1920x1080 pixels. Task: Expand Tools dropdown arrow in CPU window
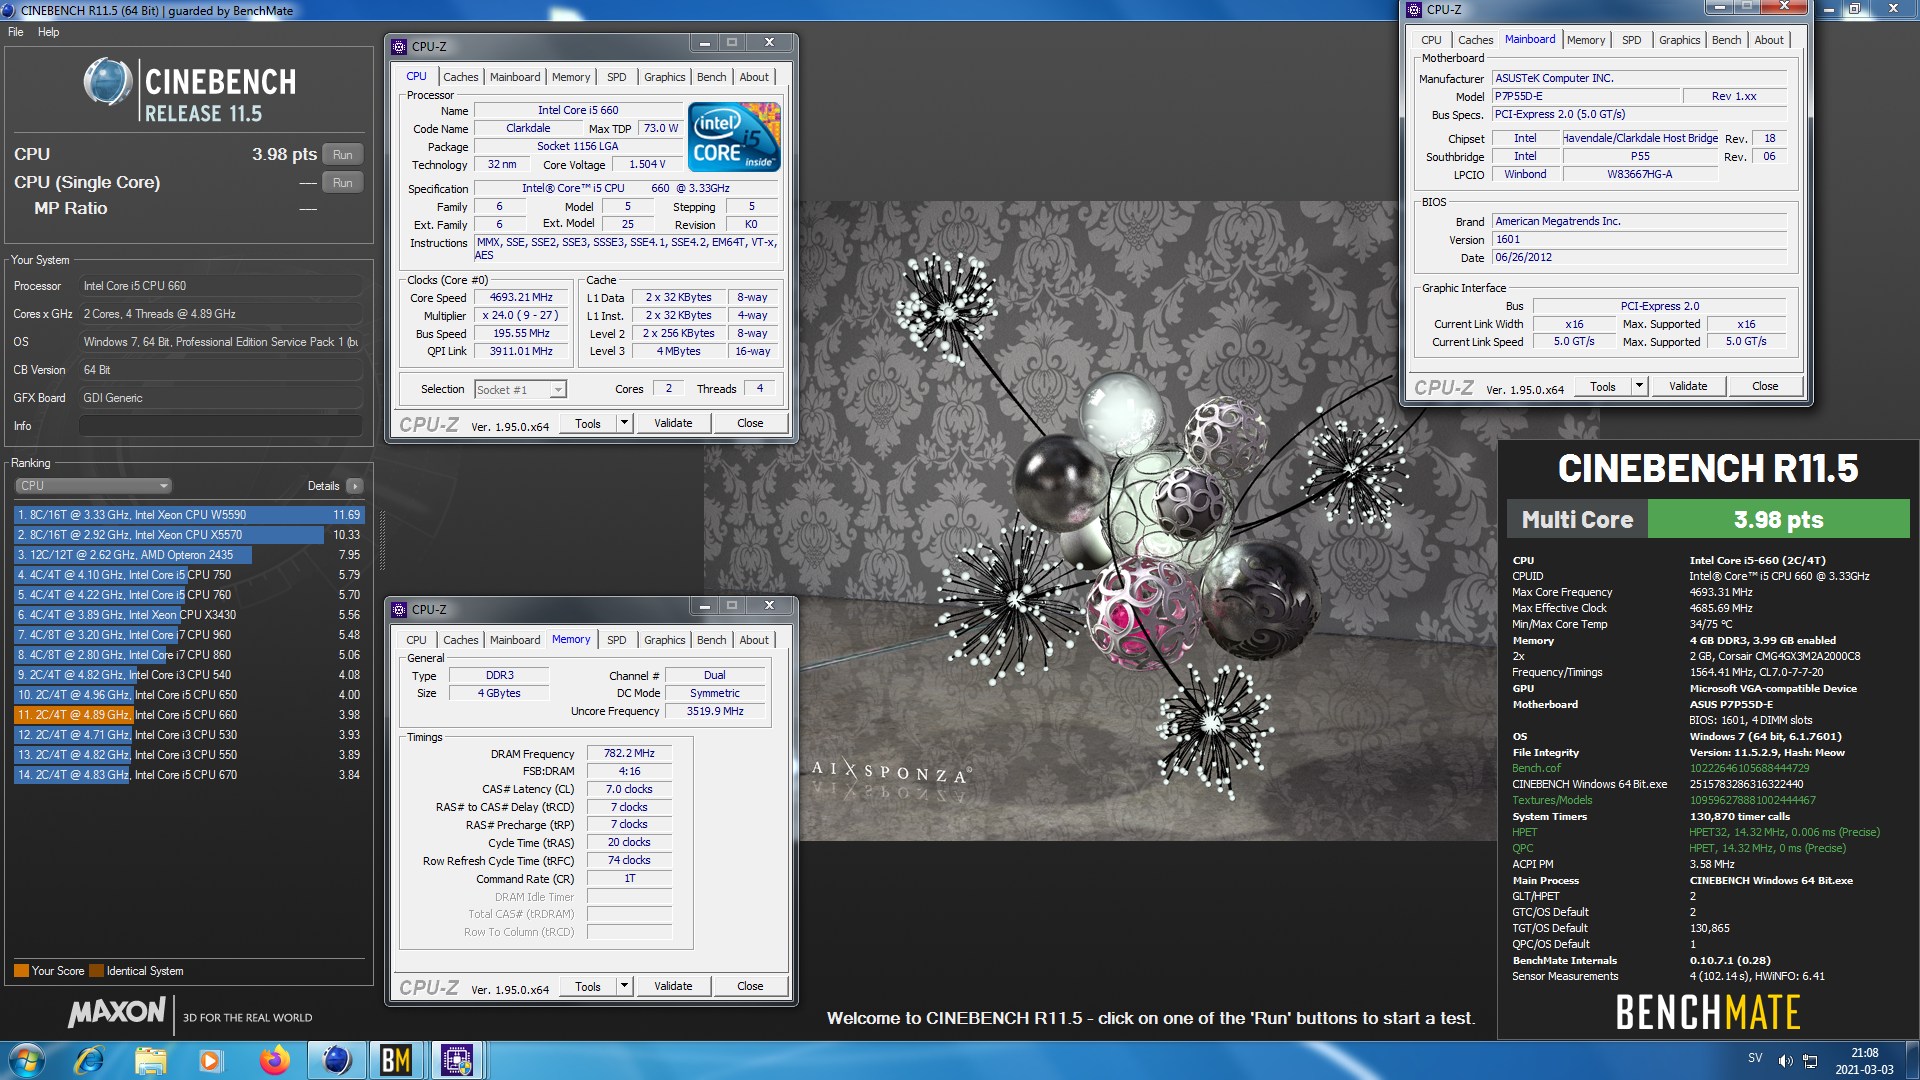[x=624, y=423]
